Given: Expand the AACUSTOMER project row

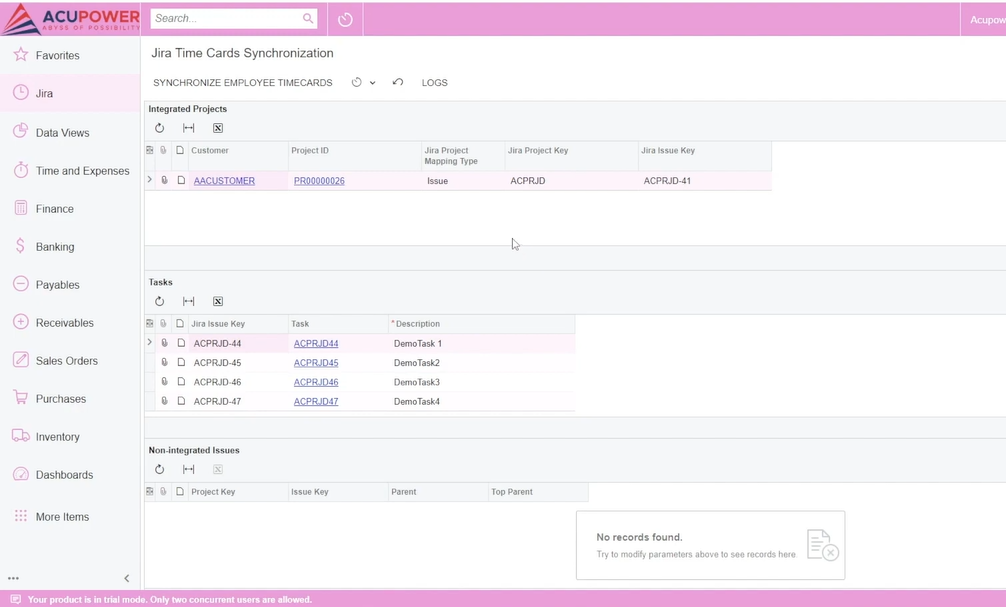Looking at the screenshot, I should (150, 181).
